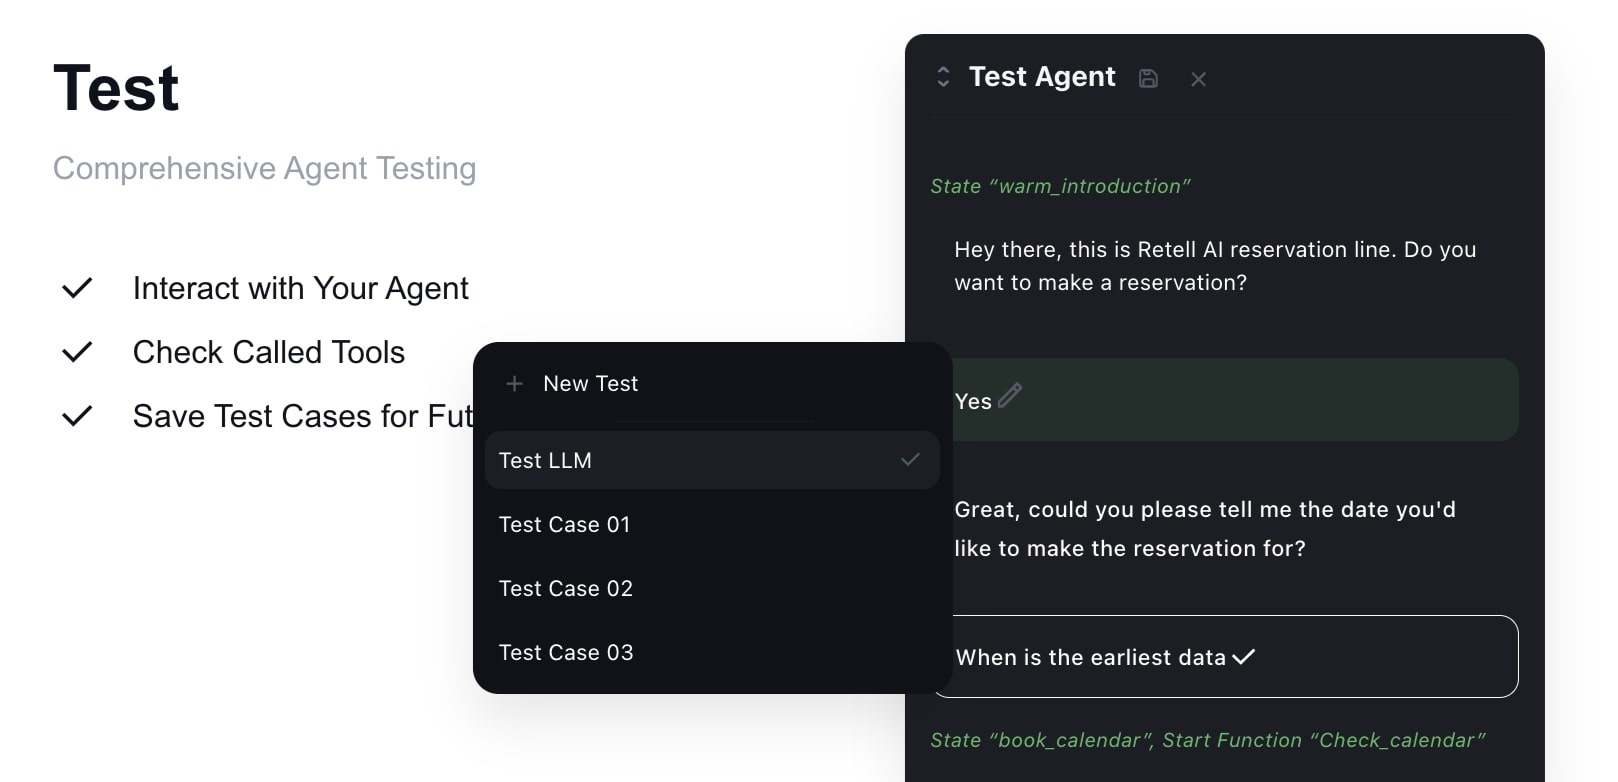Click the up-down chevron before Test Agent title
The height and width of the screenshot is (782, 1618).
click(x=942, y=77)
